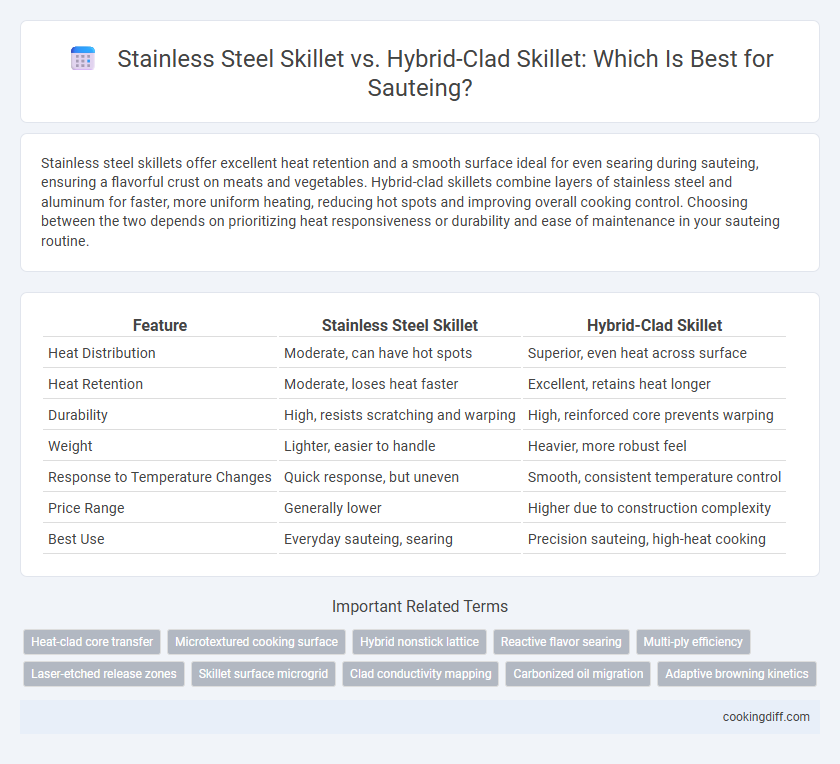
Task: Click the calendar icon beside the title
Action: [x=83, y=58]
